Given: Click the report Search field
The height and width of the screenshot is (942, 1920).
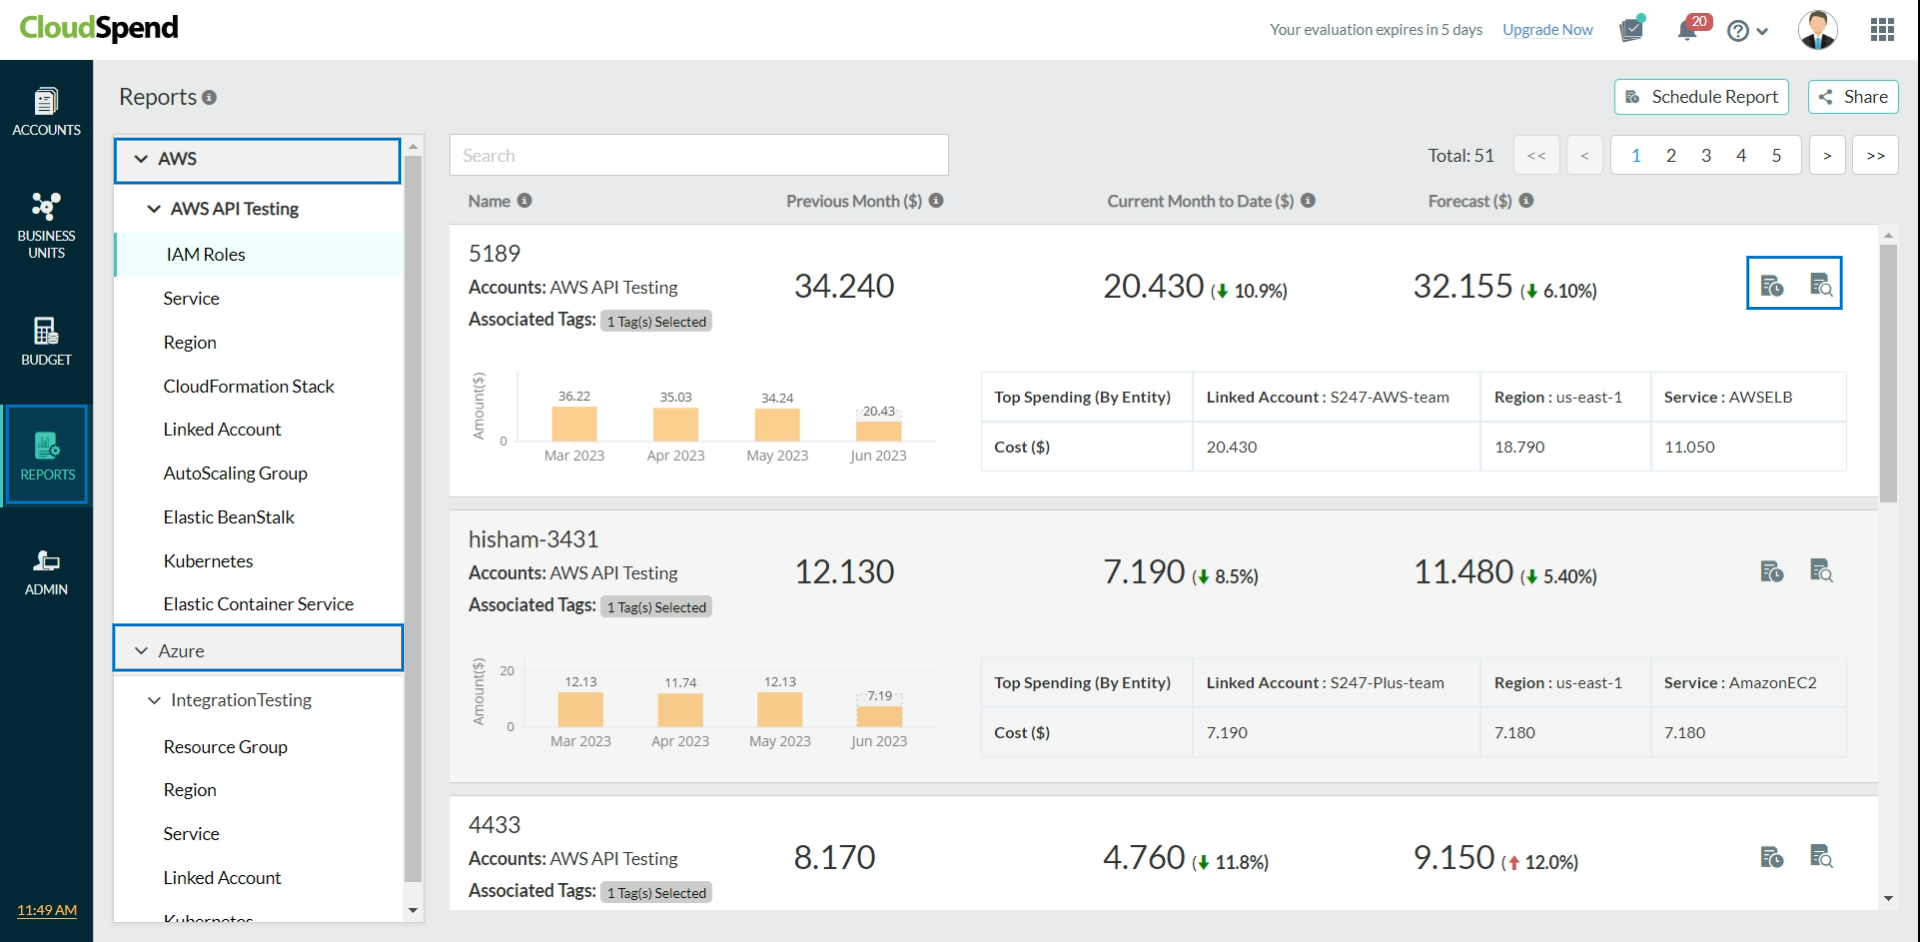Looking at the screenshot, I should [698, 156].
